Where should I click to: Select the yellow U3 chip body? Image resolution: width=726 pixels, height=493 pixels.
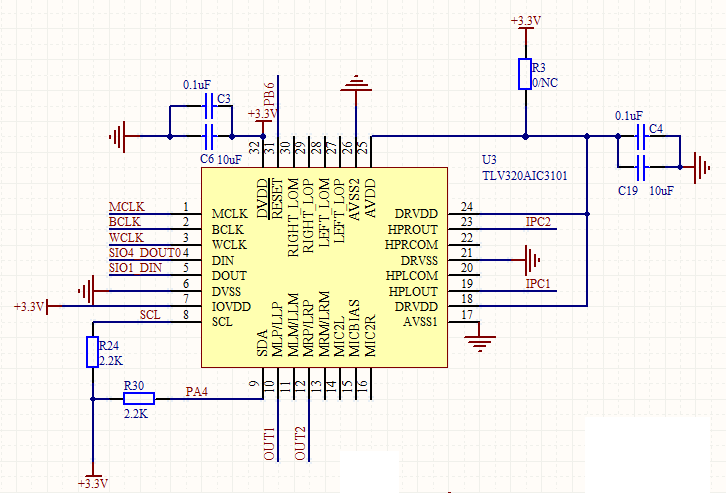pyautogui.click(x=325, y=268)
